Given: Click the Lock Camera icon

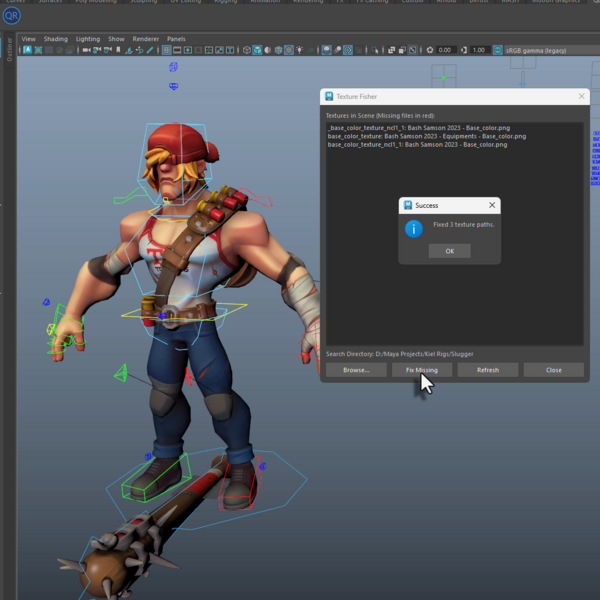Looking at the screenshot, I should point(97,50).
